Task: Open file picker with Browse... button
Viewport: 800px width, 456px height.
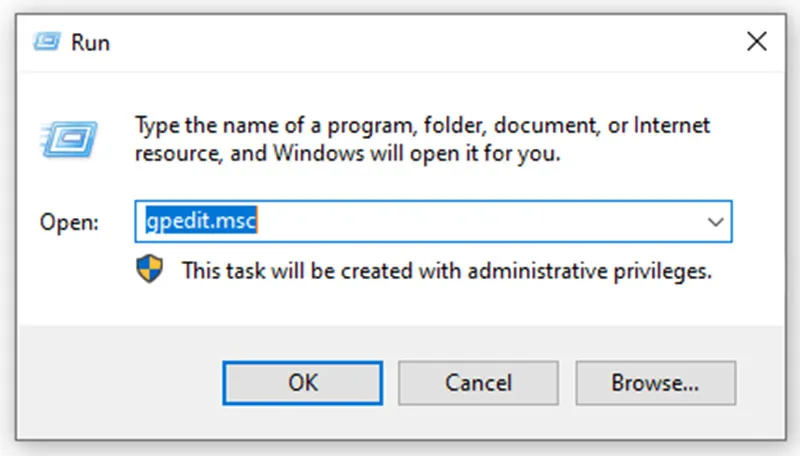Action: (x=656, y=383)
